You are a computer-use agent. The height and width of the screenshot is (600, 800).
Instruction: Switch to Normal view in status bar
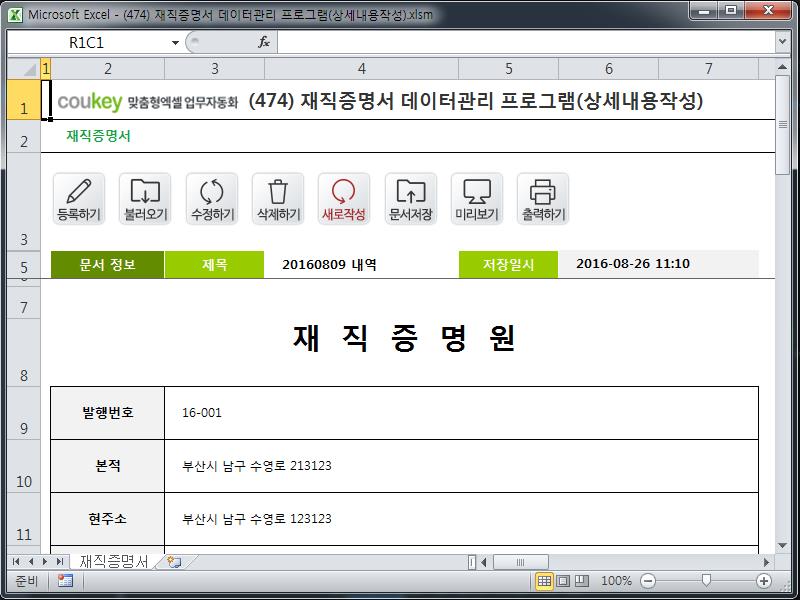544,581
